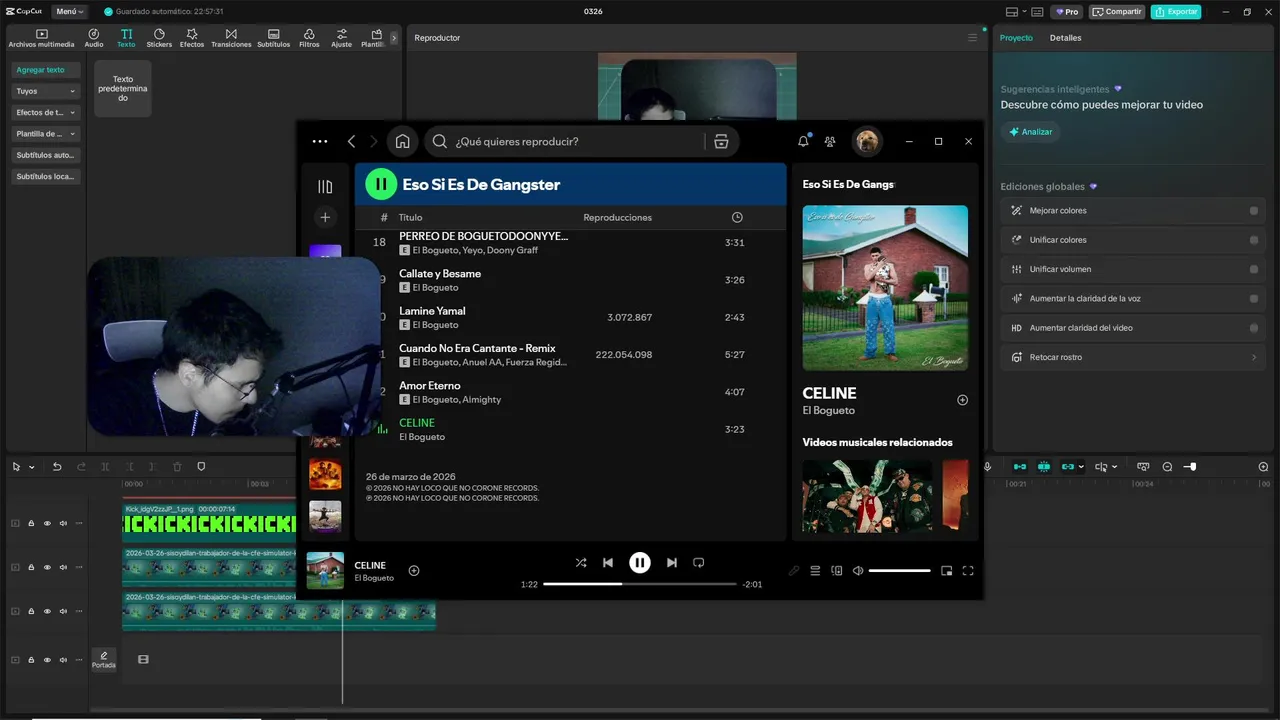Mute Spotify with the speaker icon
Image resolution: width=1280 pixels, height=720 pixels.
click(x=858, y=571)
